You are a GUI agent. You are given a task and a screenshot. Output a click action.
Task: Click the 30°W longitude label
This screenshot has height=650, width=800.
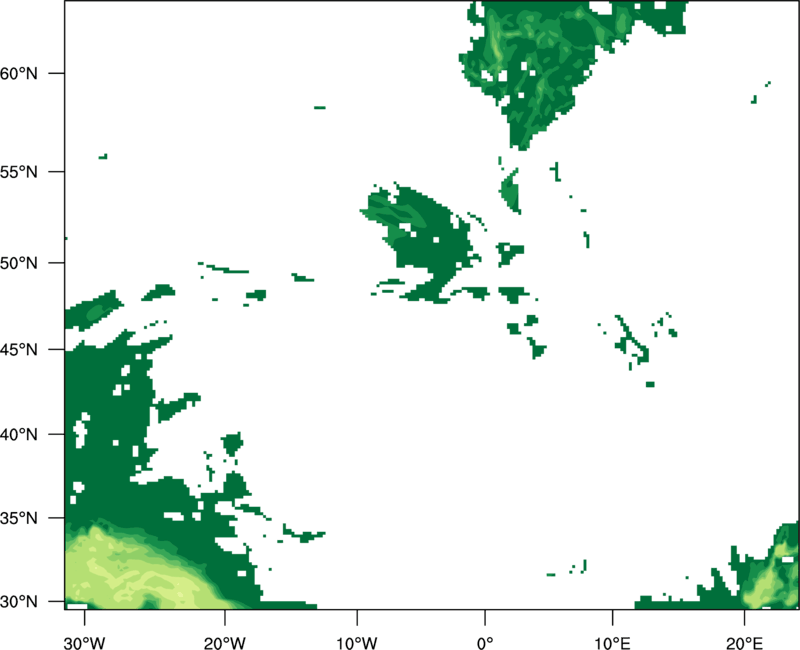pos(85,643)
